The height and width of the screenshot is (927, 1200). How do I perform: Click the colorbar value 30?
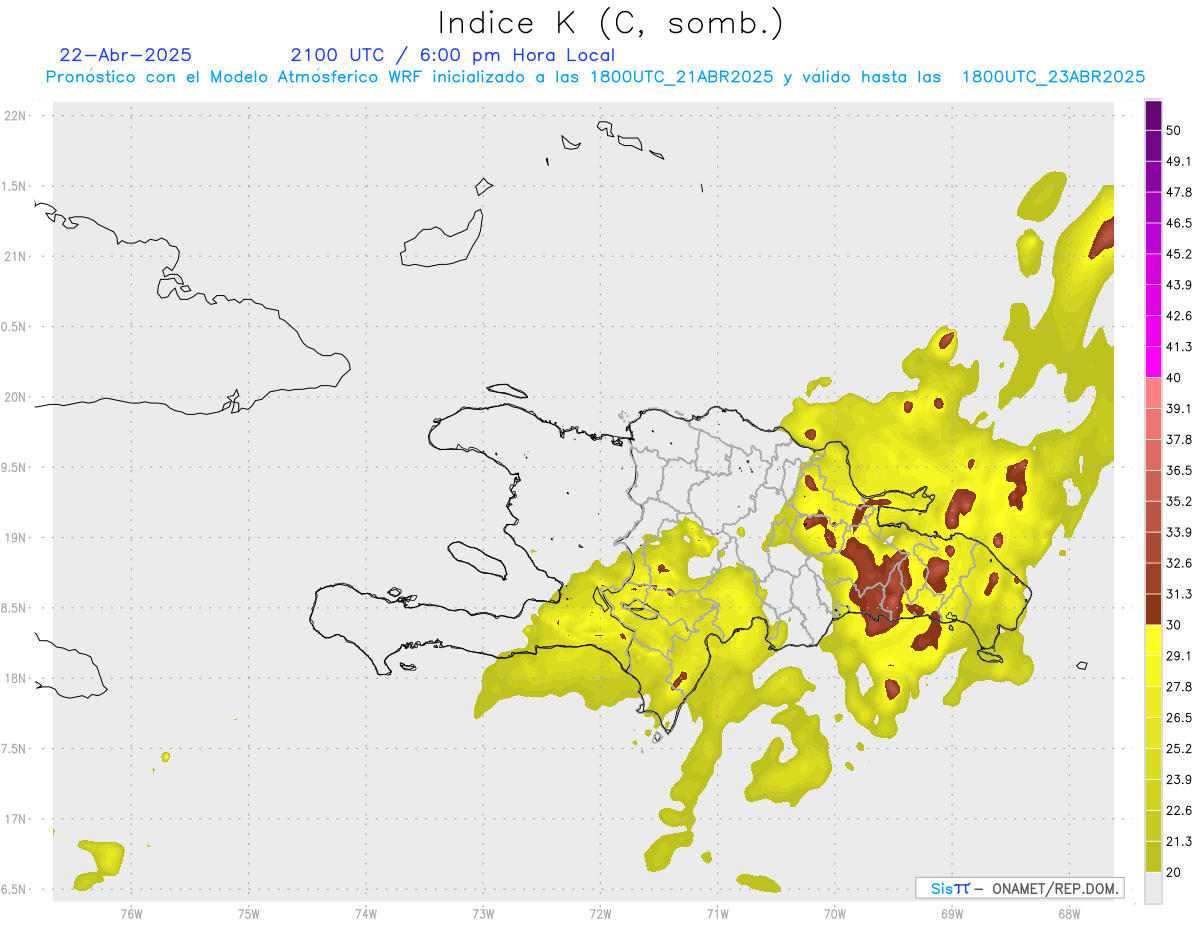1174,625
